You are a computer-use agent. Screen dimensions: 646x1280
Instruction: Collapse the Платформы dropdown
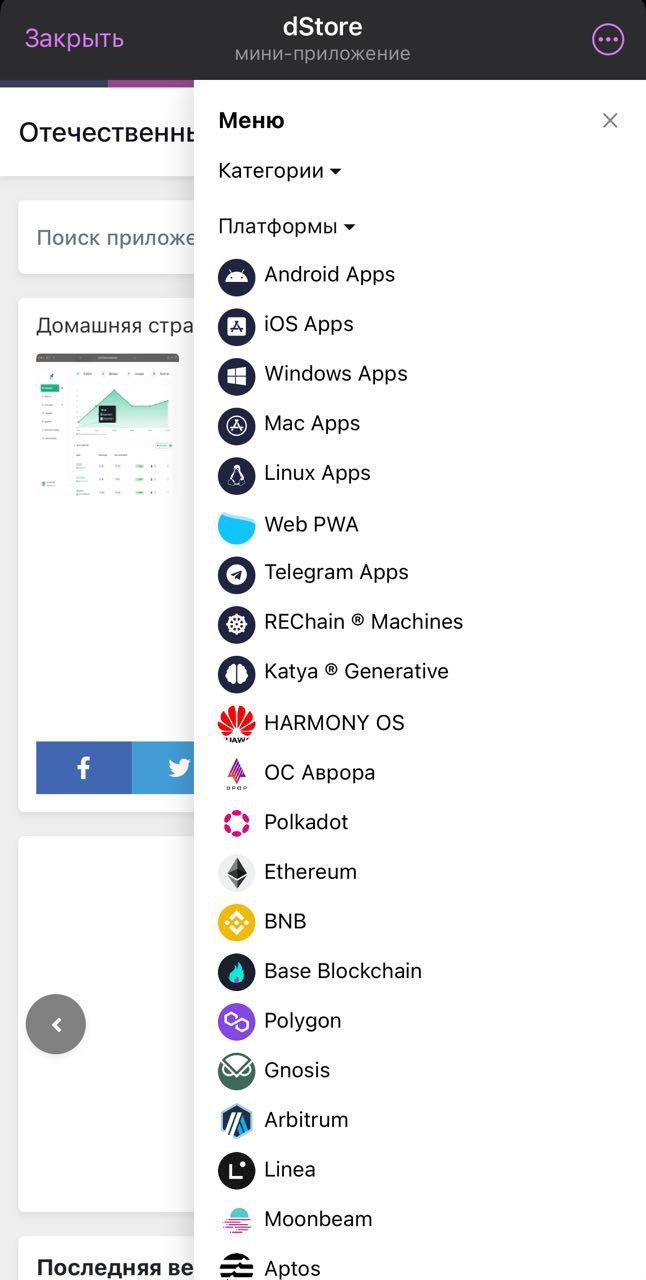pyautogui.click(x=286, y=226)
